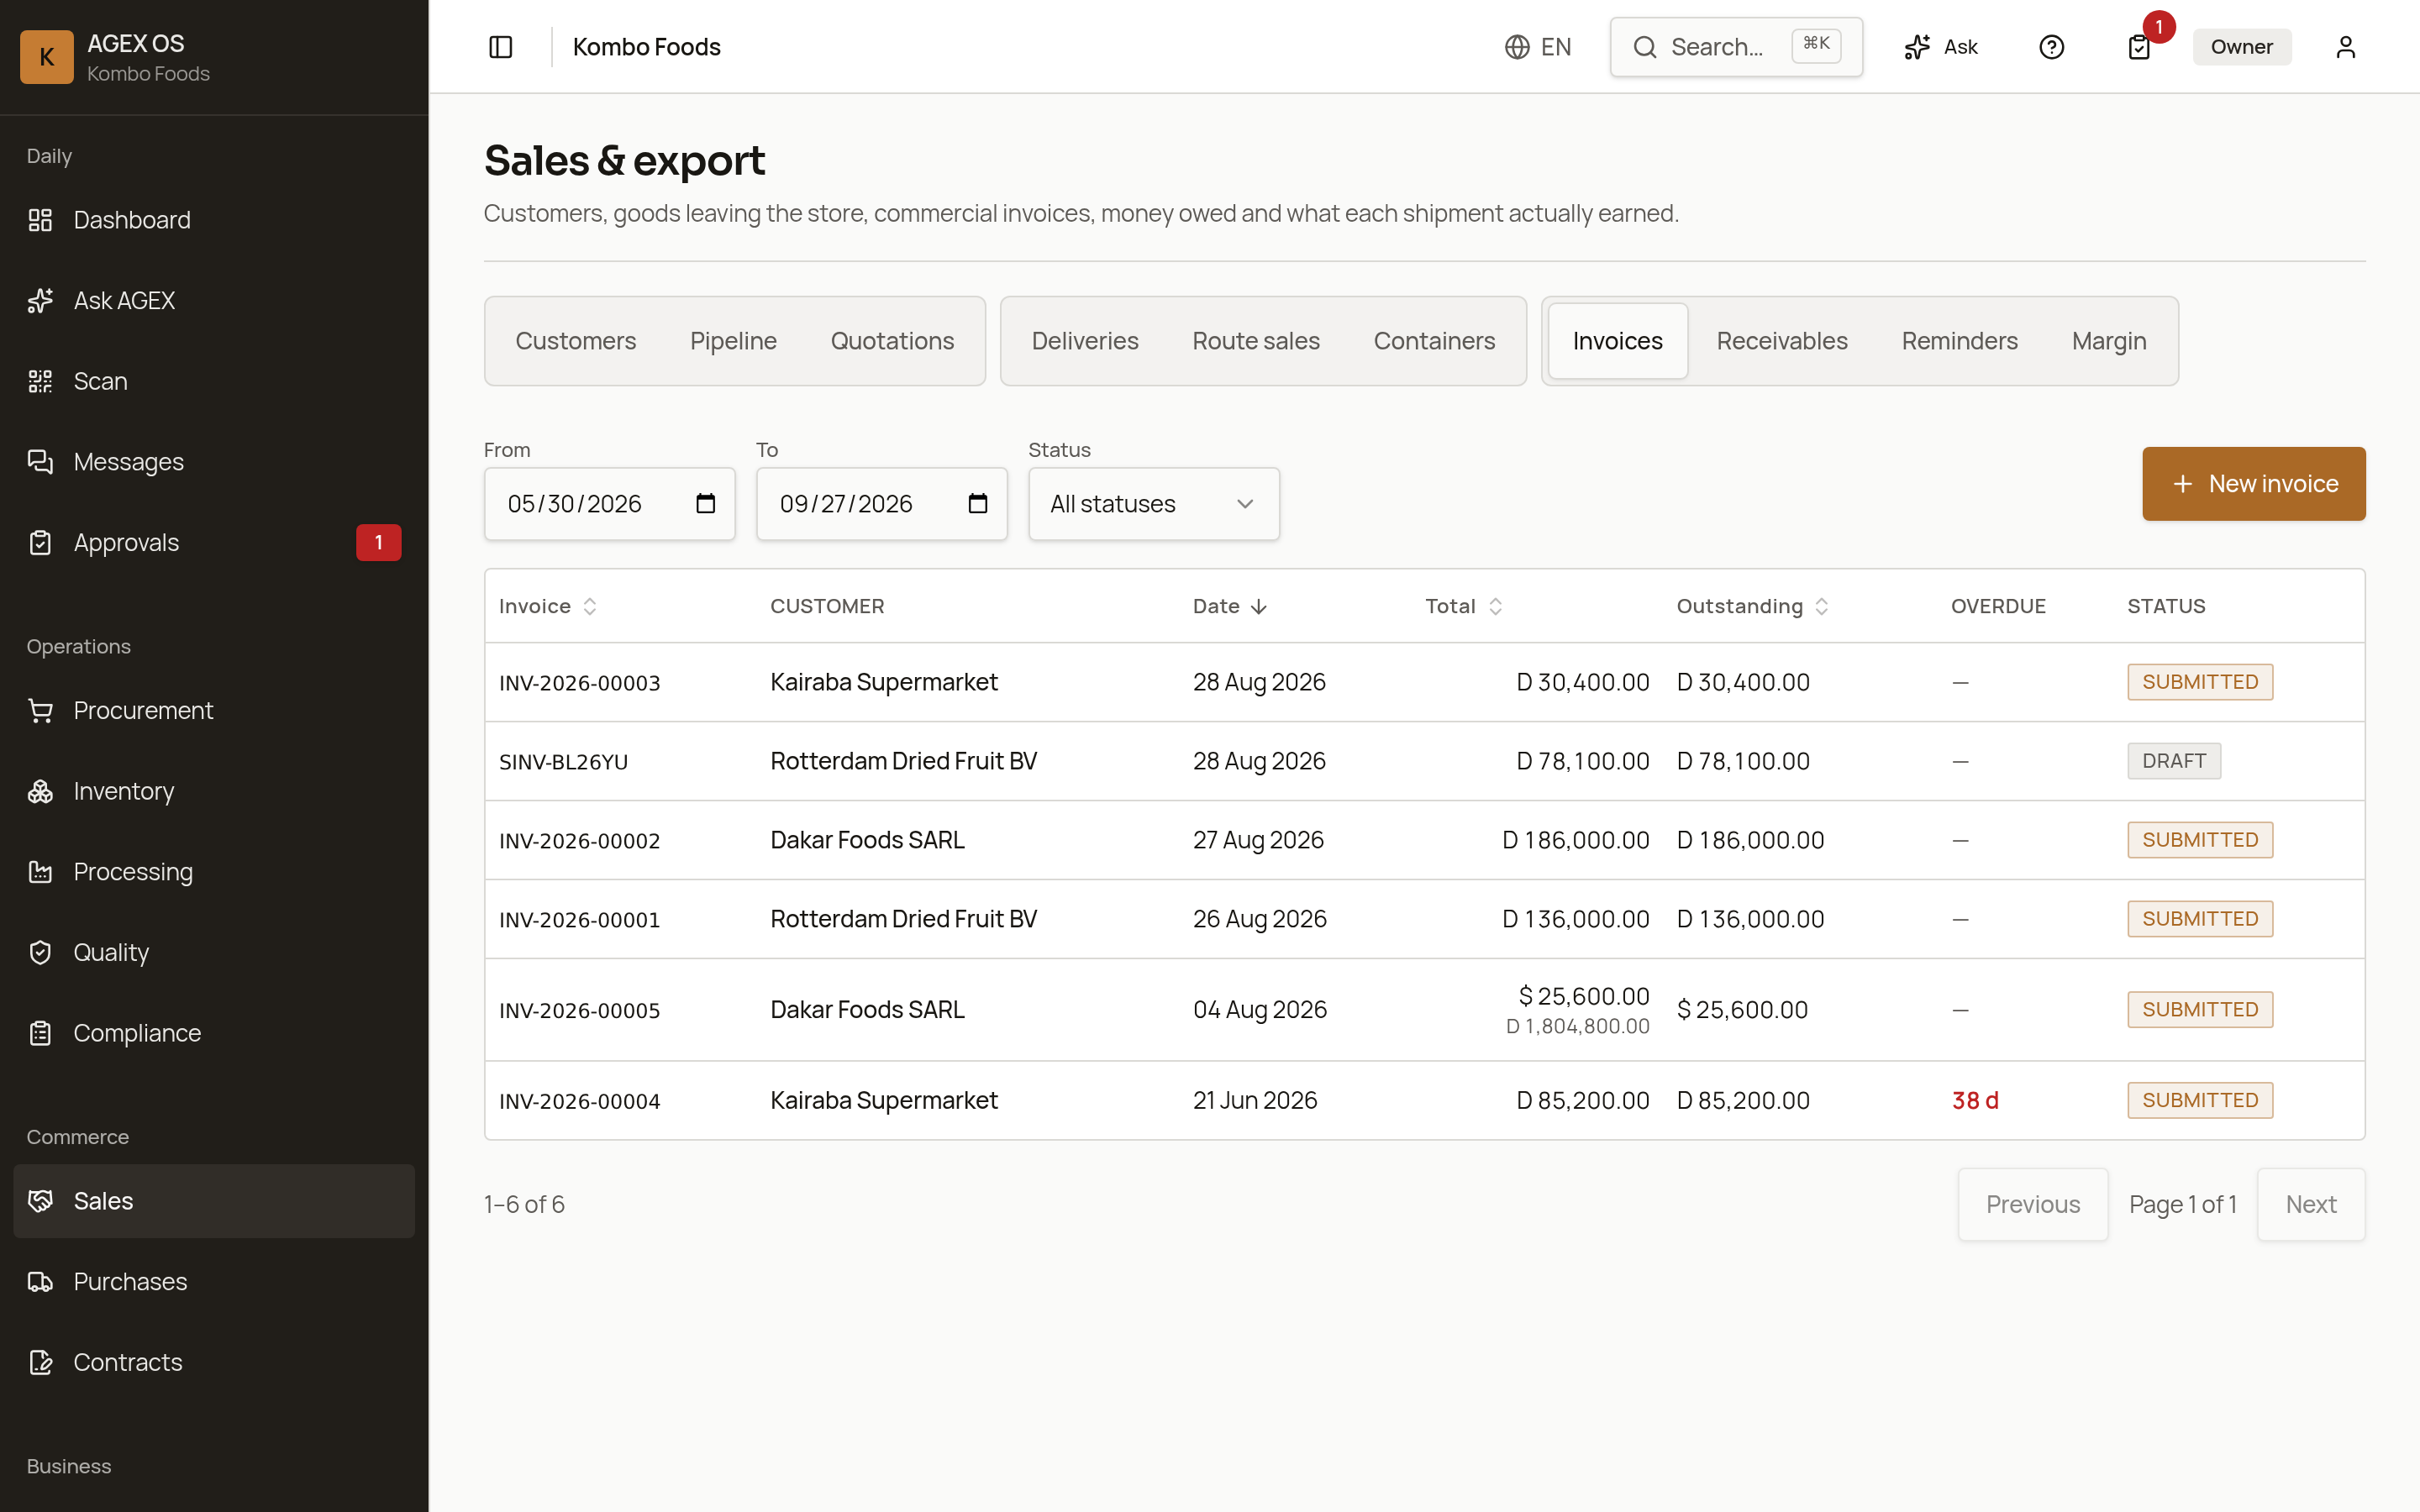Click the Procurement cart icon

[x=40, y=711]
